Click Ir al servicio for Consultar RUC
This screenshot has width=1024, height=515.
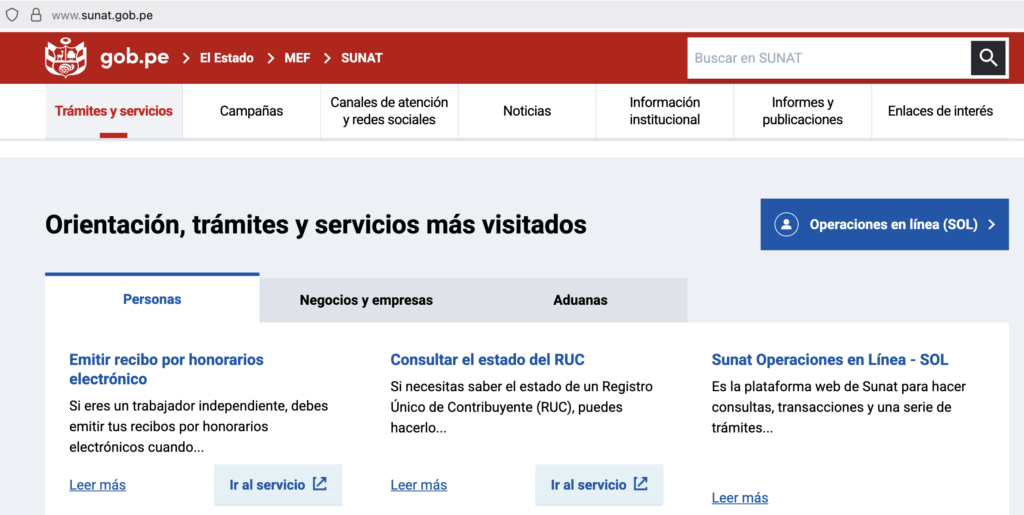[x=599, y=485]
